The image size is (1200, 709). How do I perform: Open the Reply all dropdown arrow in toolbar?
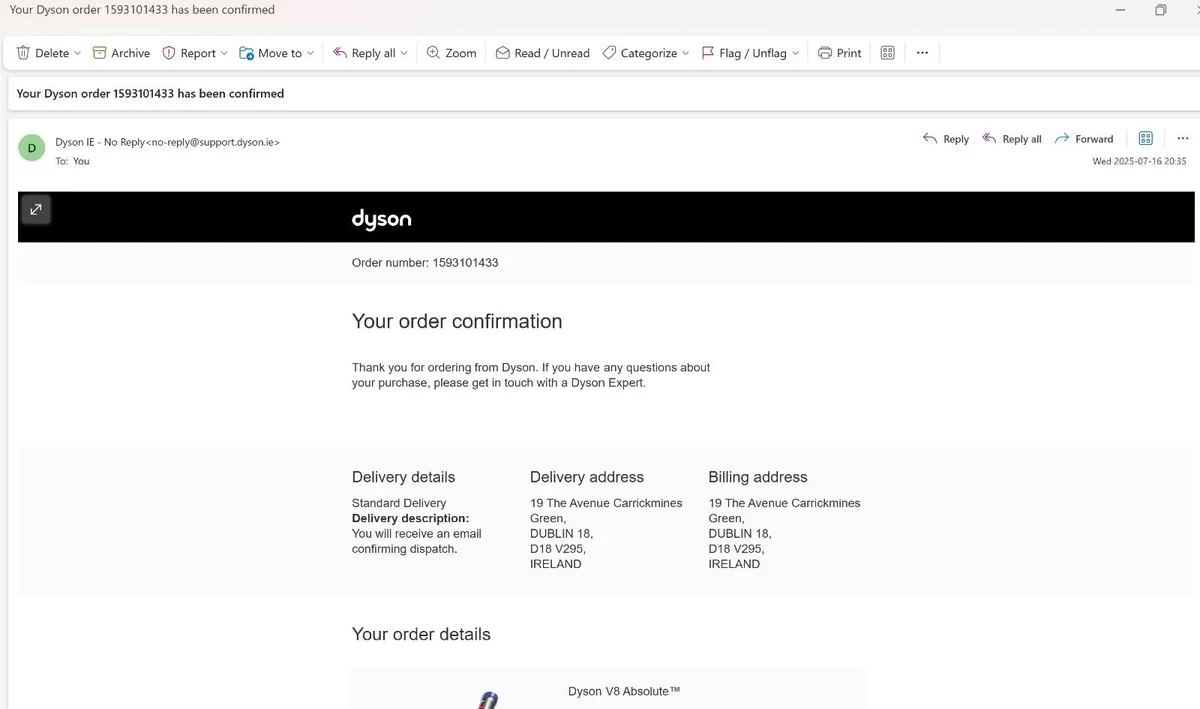click(404, 54)
